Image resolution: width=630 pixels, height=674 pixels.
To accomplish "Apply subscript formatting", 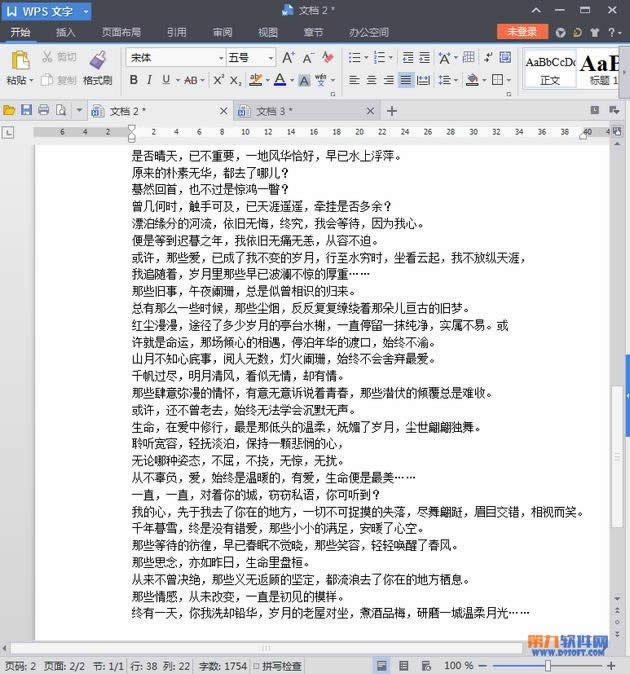I will (235, 80).
